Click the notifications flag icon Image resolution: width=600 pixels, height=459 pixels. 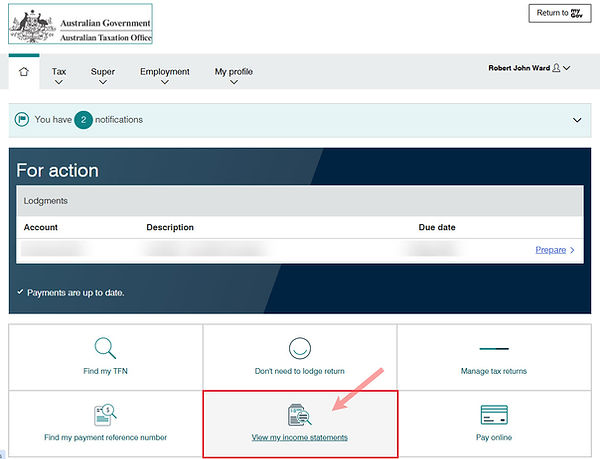point(22,119)
